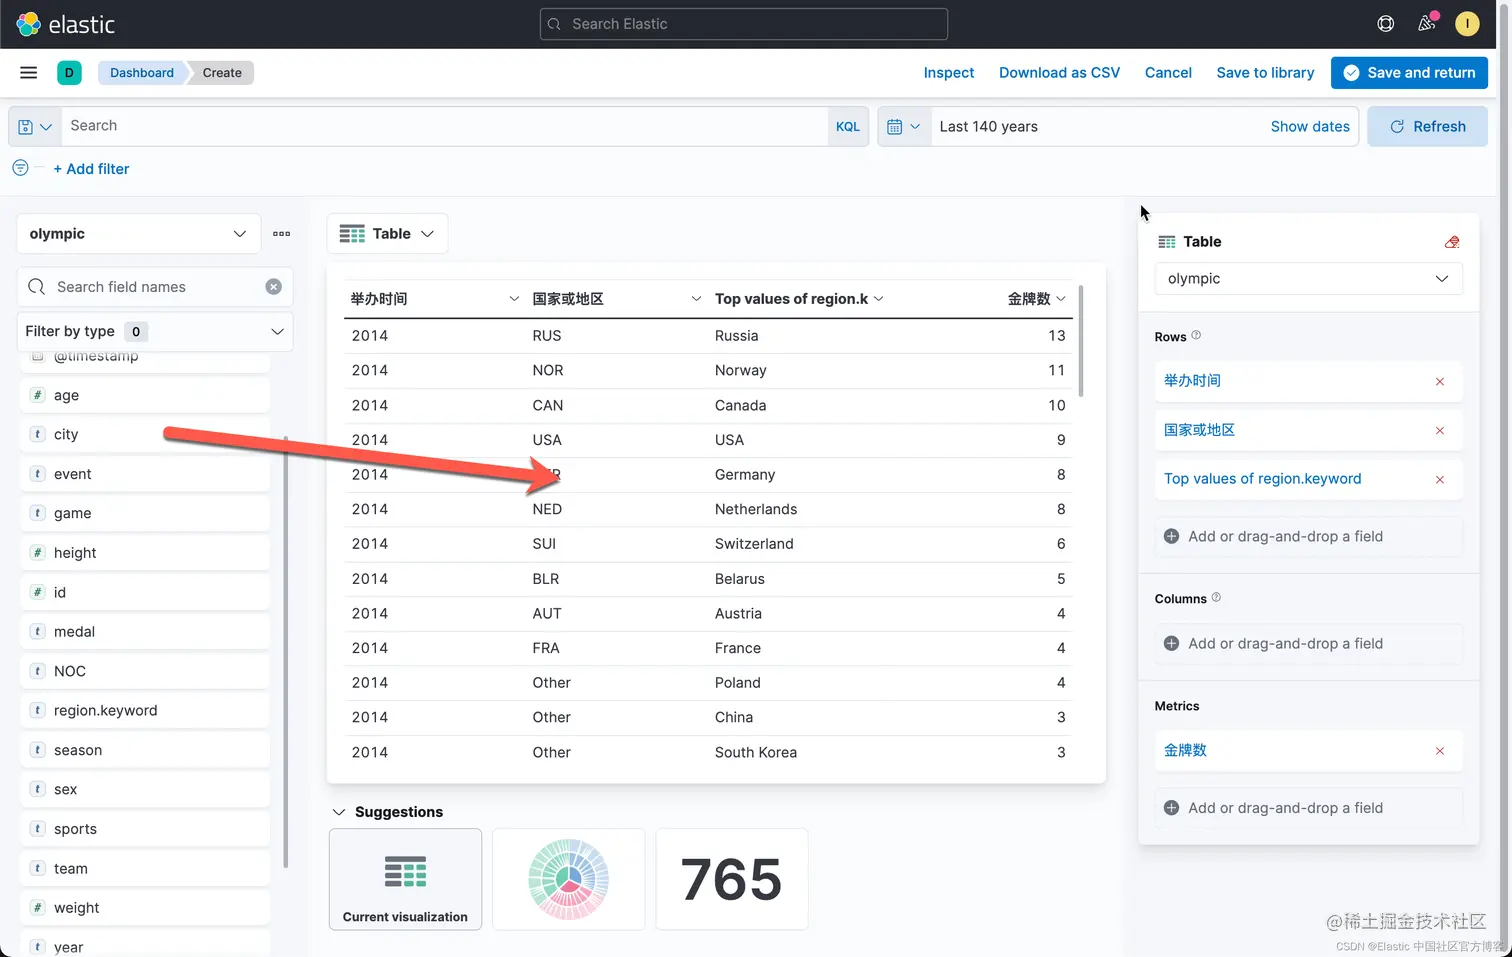
Task: Click the Rows info icon
Action: pos(1196,336)
